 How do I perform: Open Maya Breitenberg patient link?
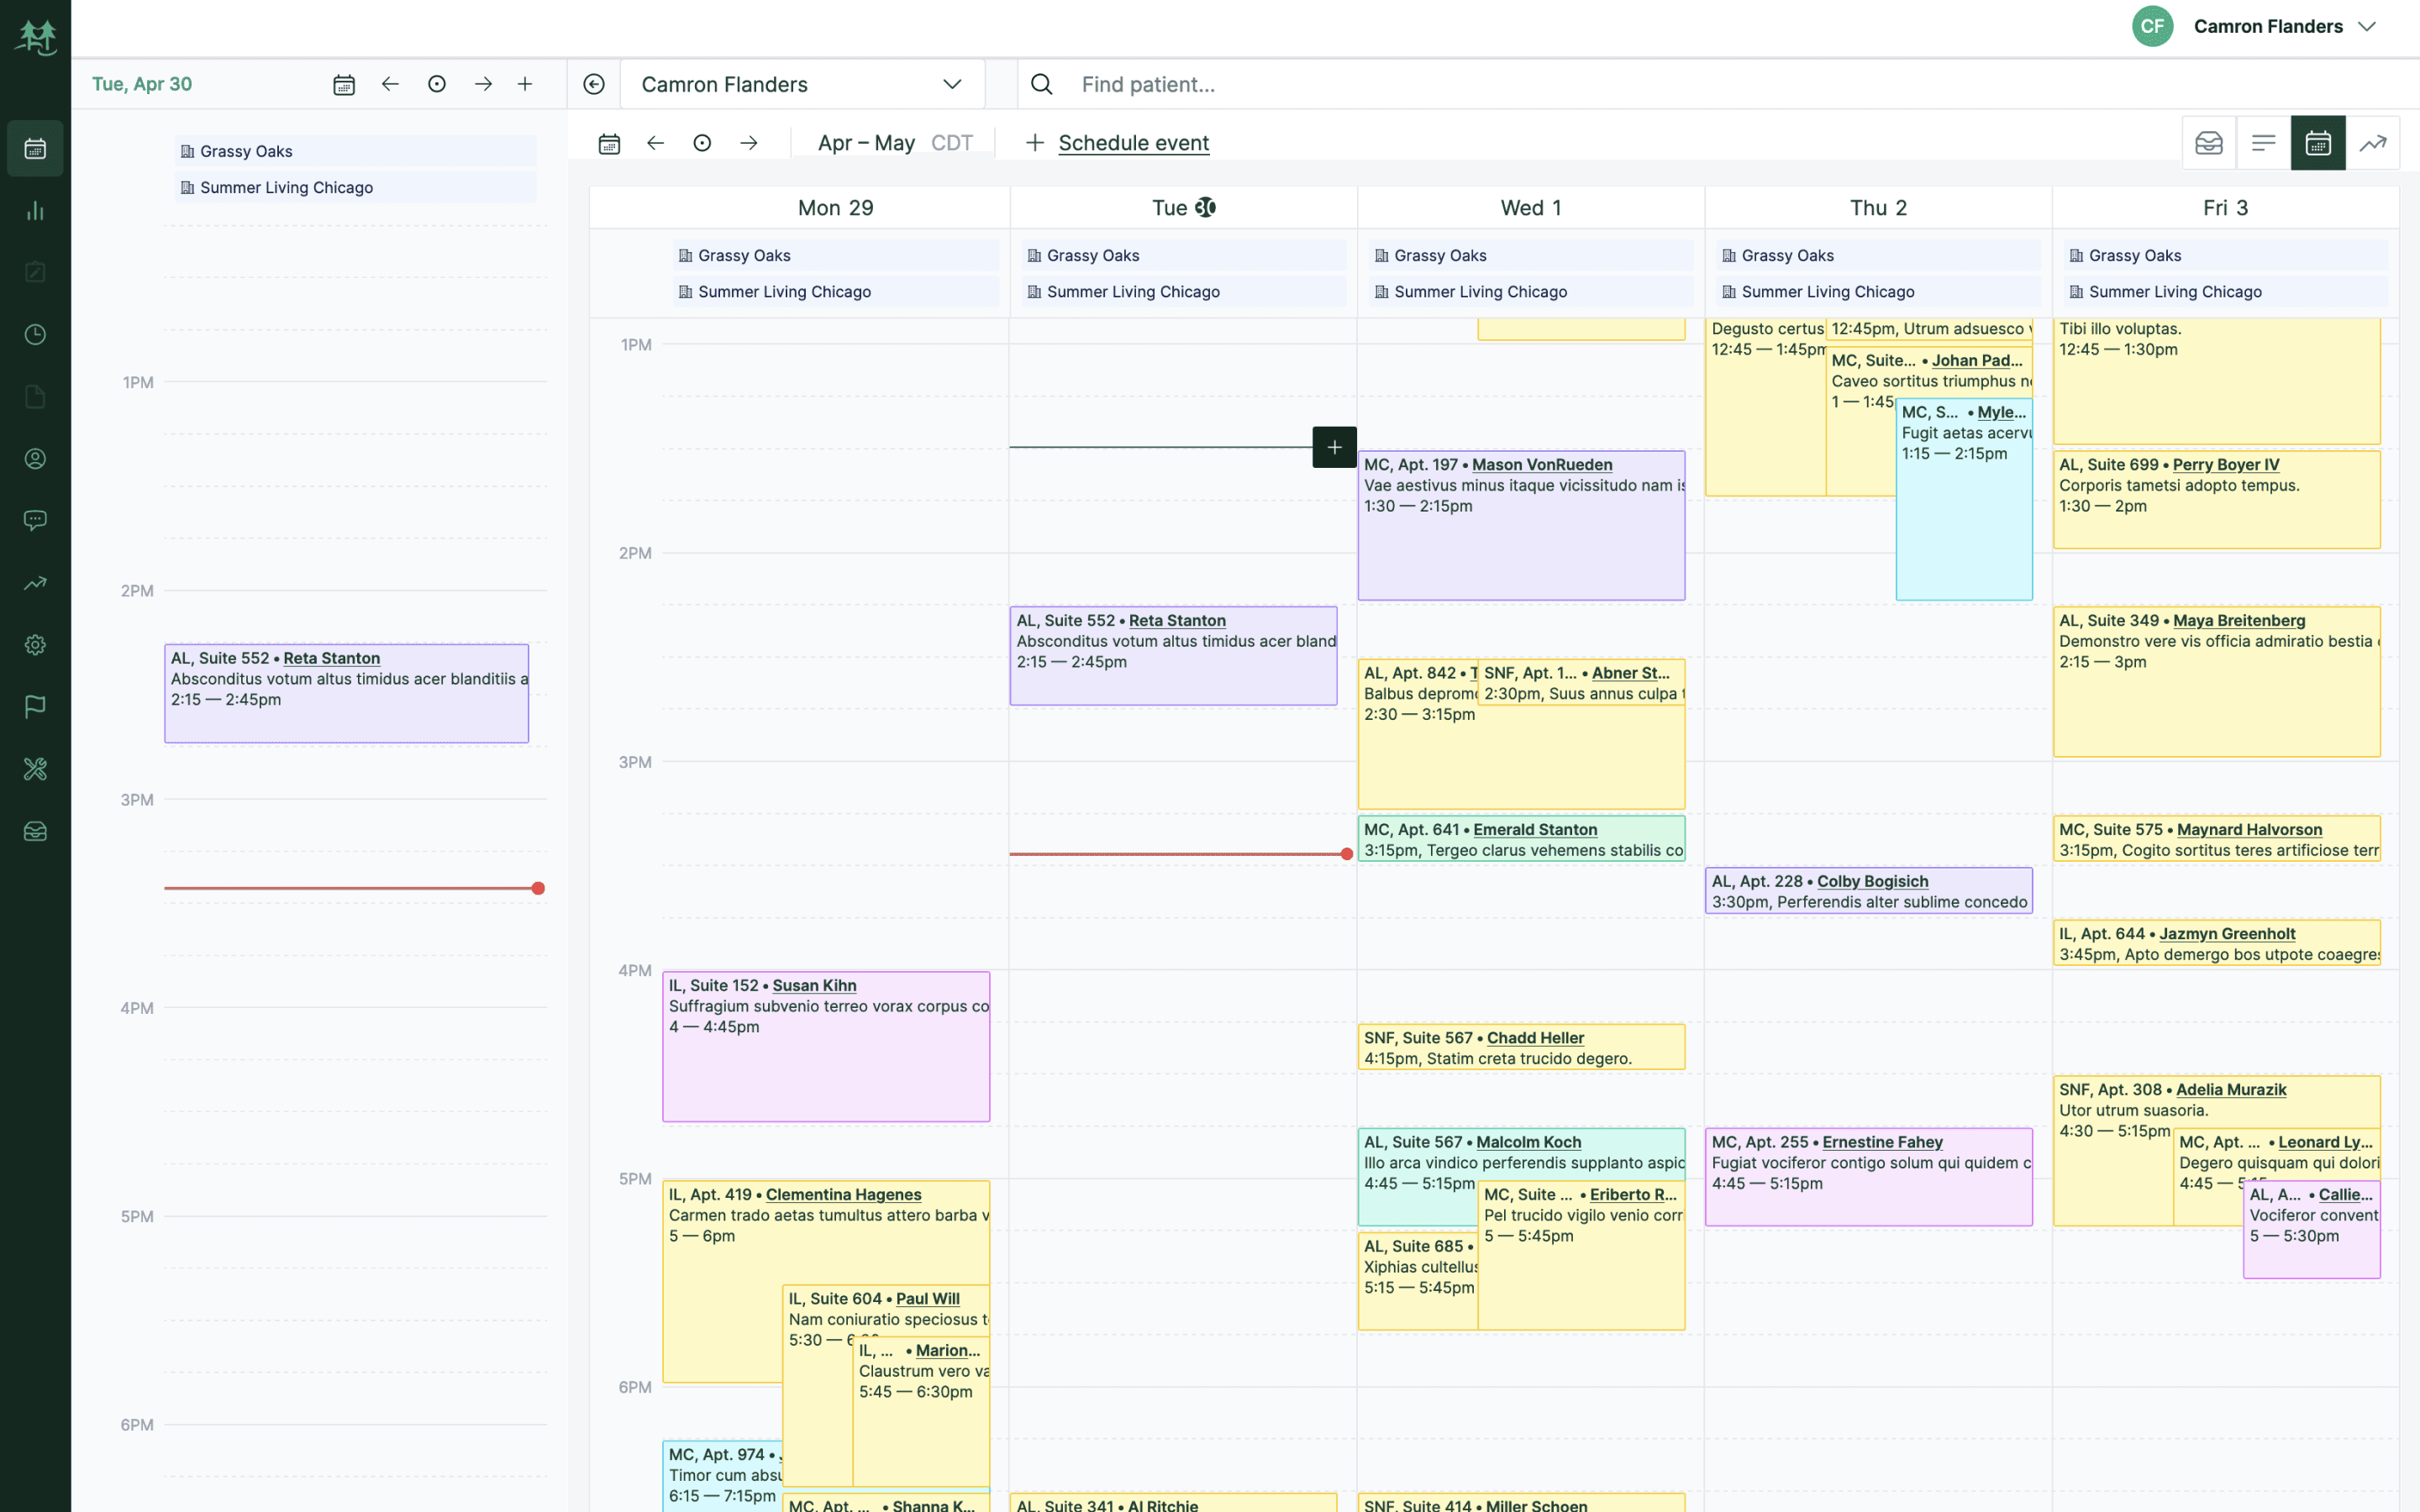point(2238,620)
